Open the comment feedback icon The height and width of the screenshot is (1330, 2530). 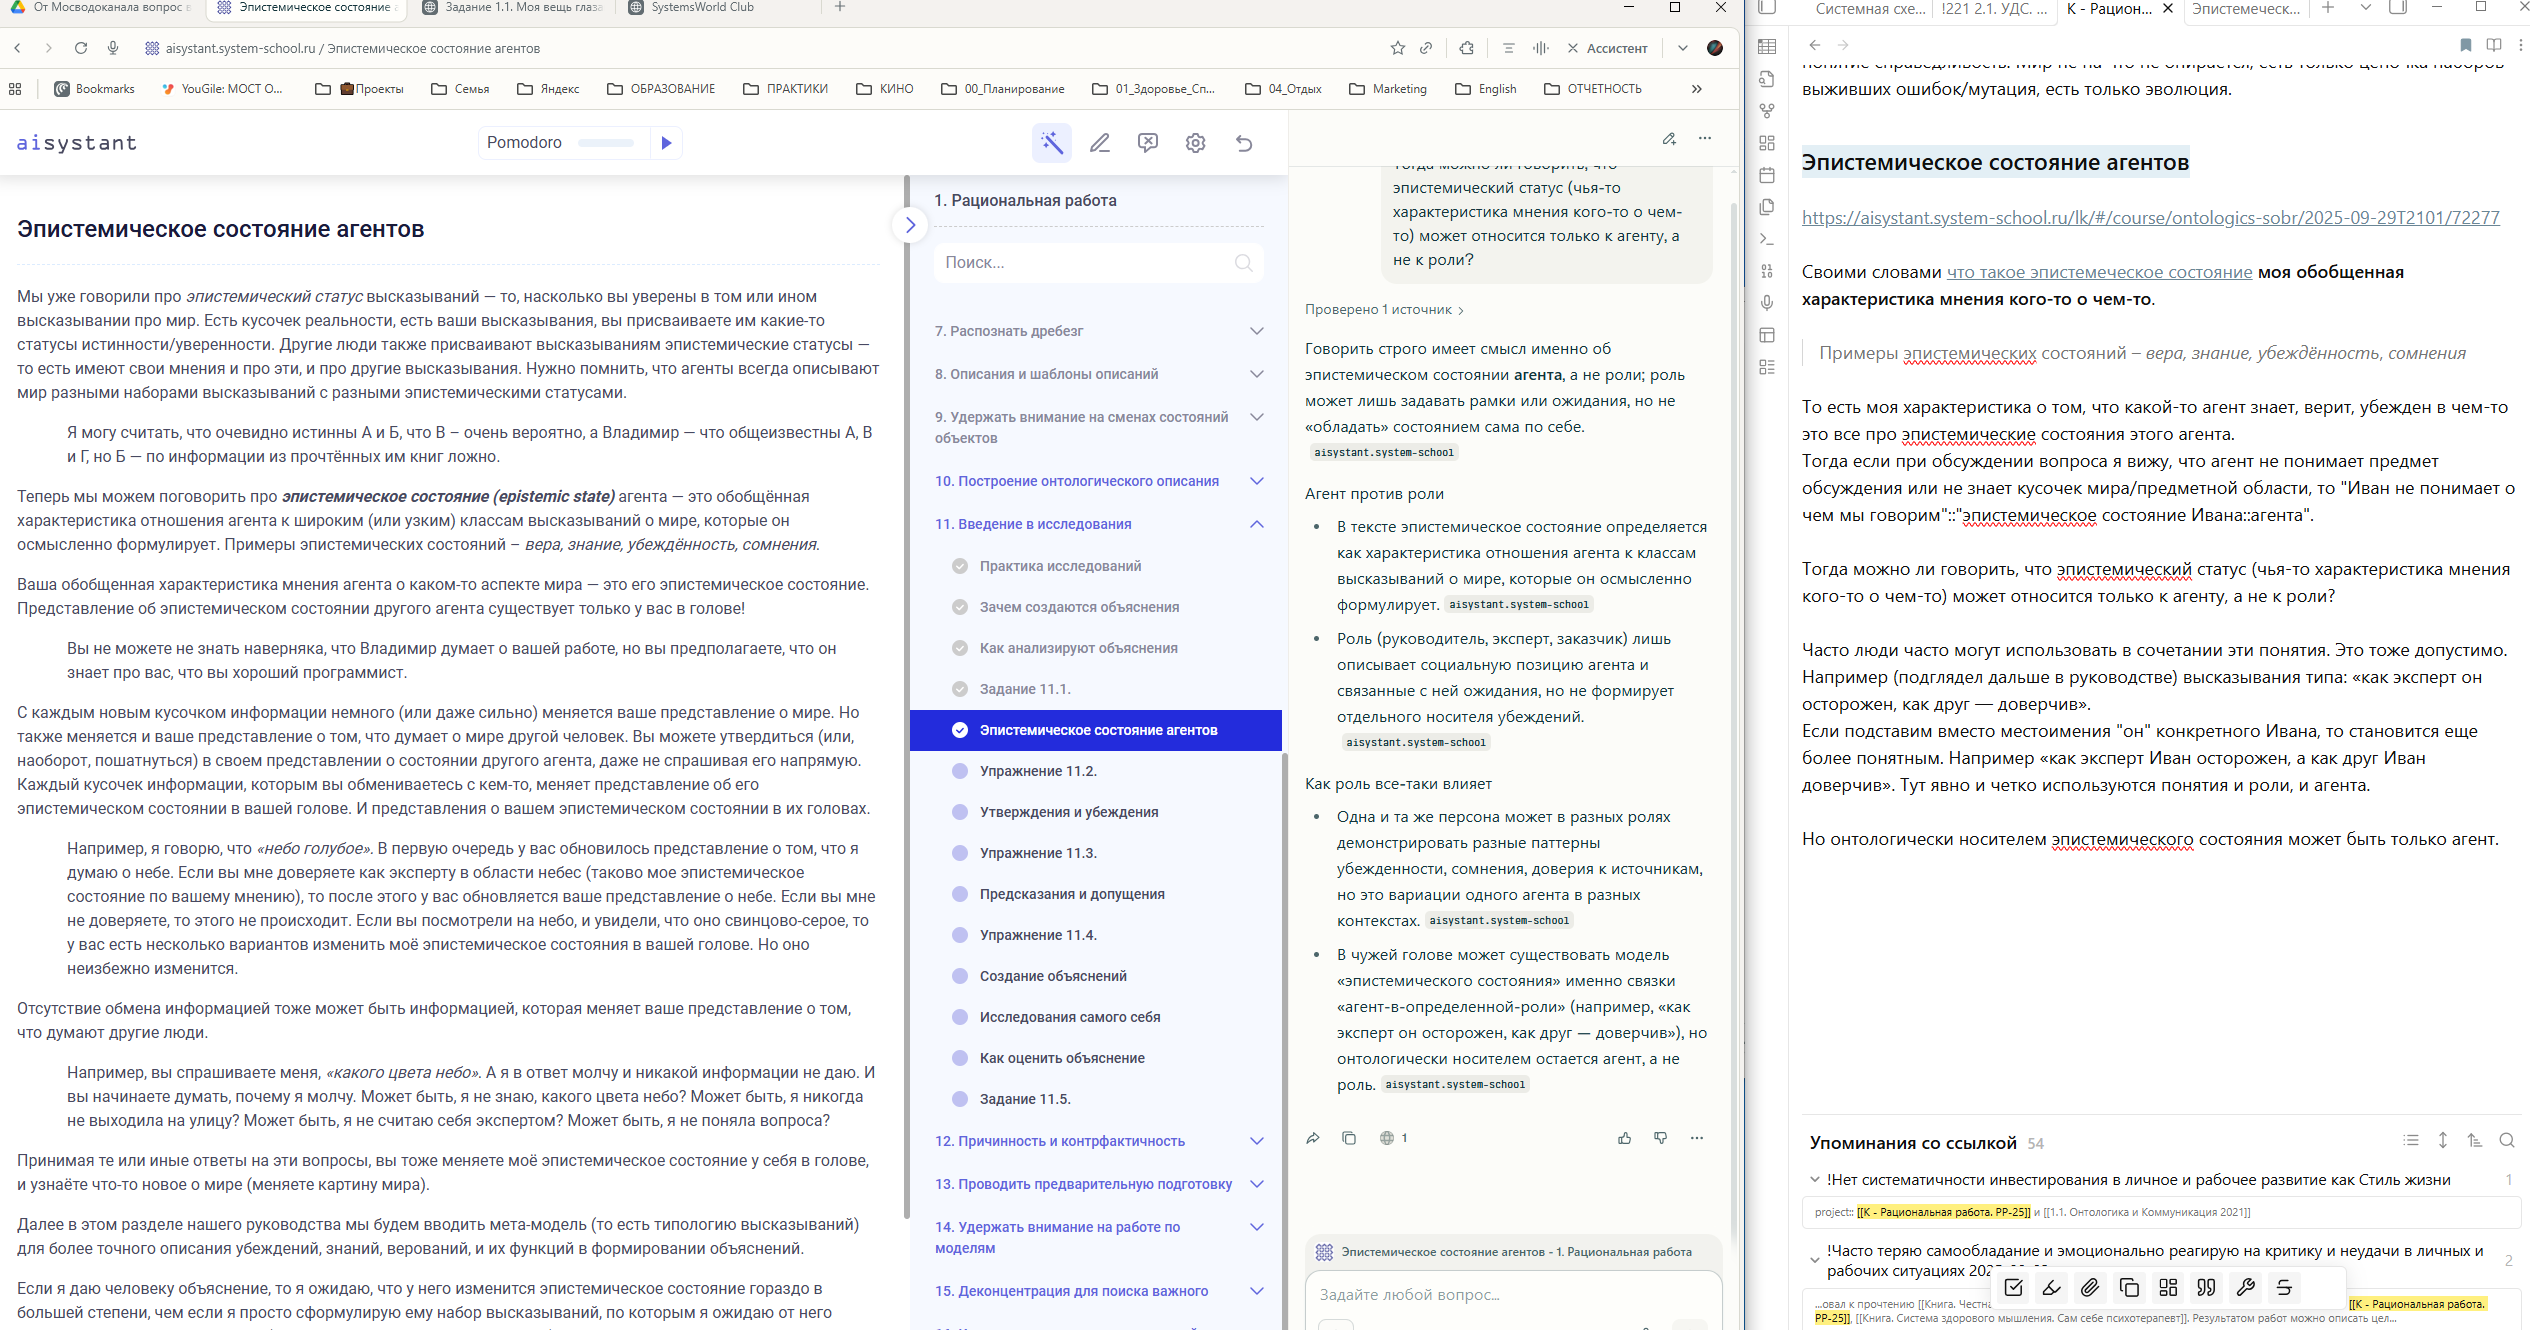point(1147,143)
